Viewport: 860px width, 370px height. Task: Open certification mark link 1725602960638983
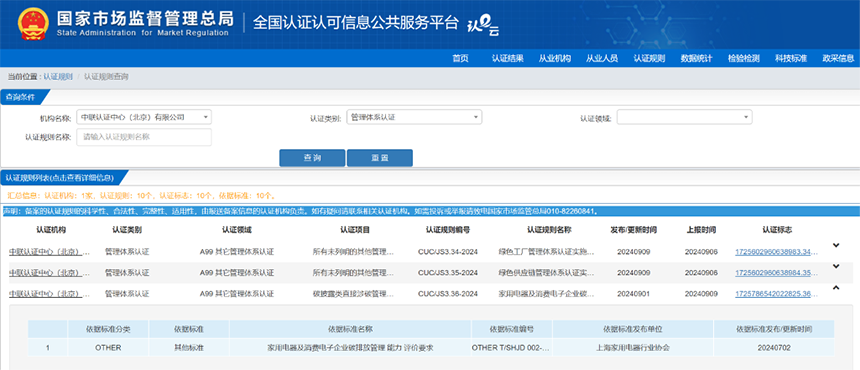[777, 252]
